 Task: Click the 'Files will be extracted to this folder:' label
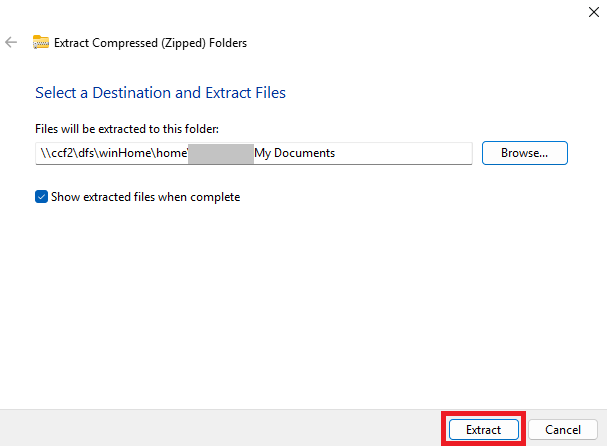(x=126, y=129)
